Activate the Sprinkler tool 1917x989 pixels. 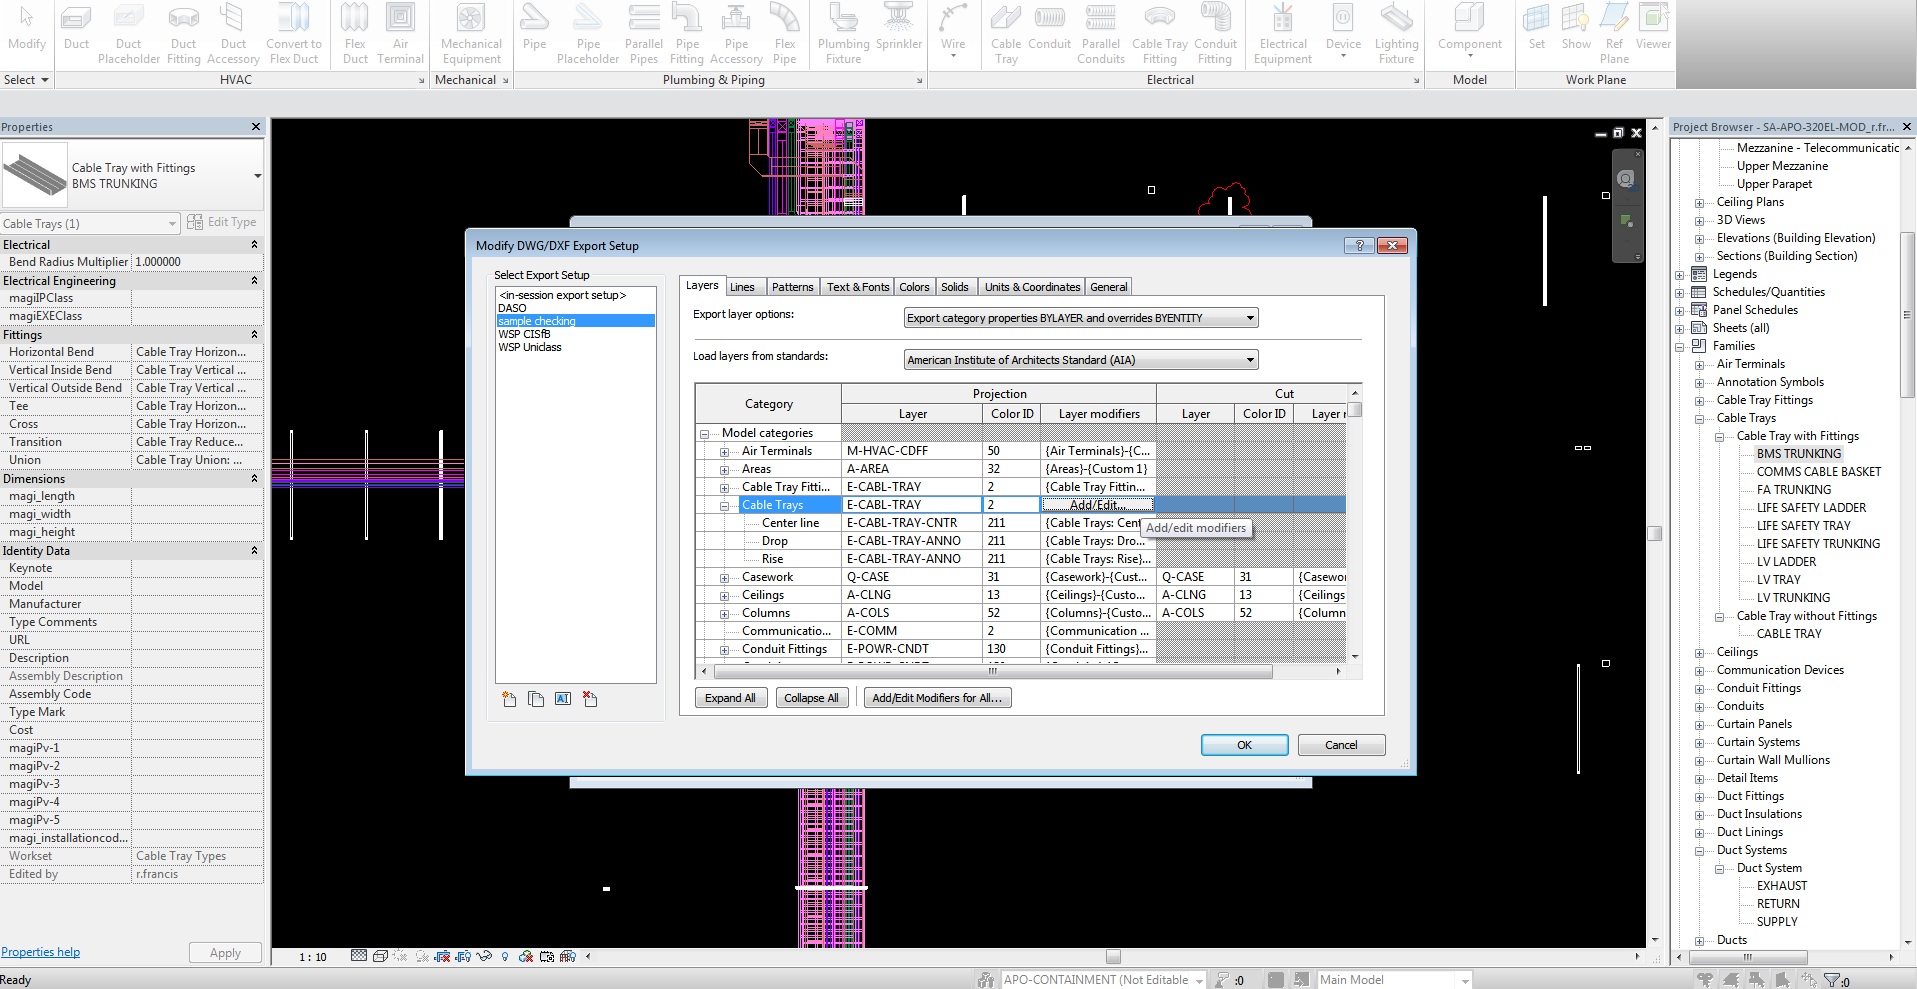899,28
